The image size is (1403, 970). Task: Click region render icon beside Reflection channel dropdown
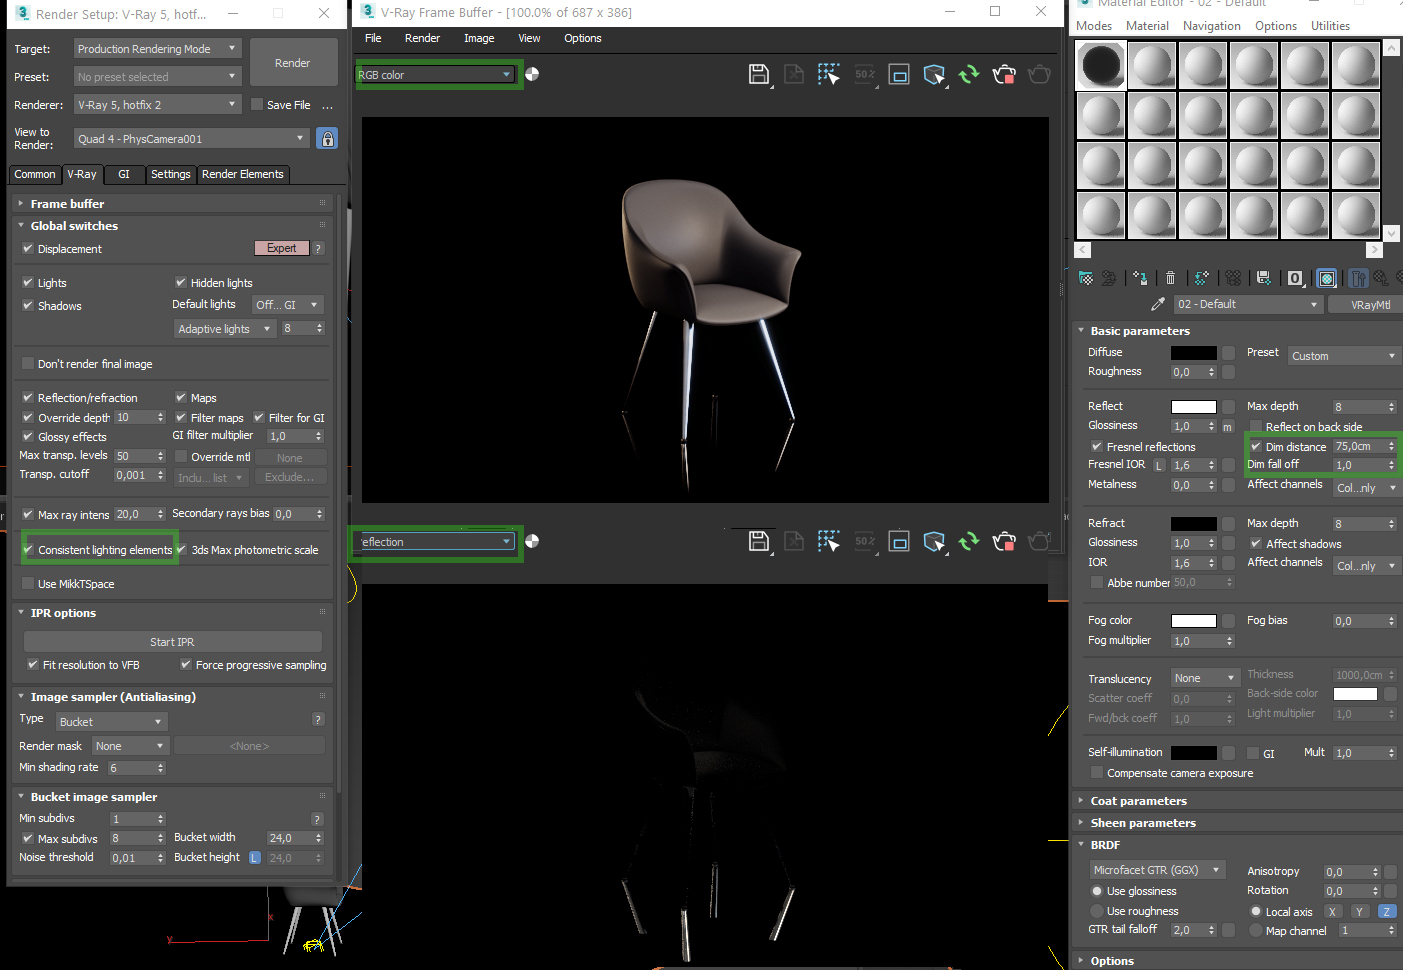(x=828, y=541)
